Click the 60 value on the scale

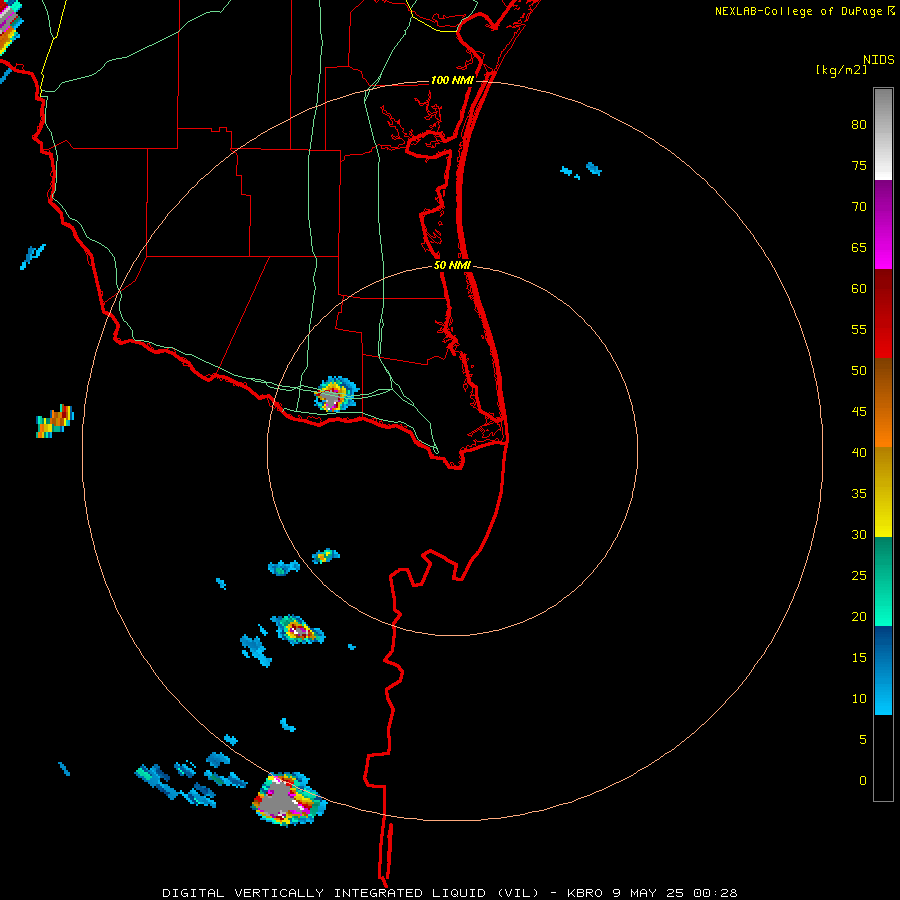pyautogui.click(x=859, y=289)
